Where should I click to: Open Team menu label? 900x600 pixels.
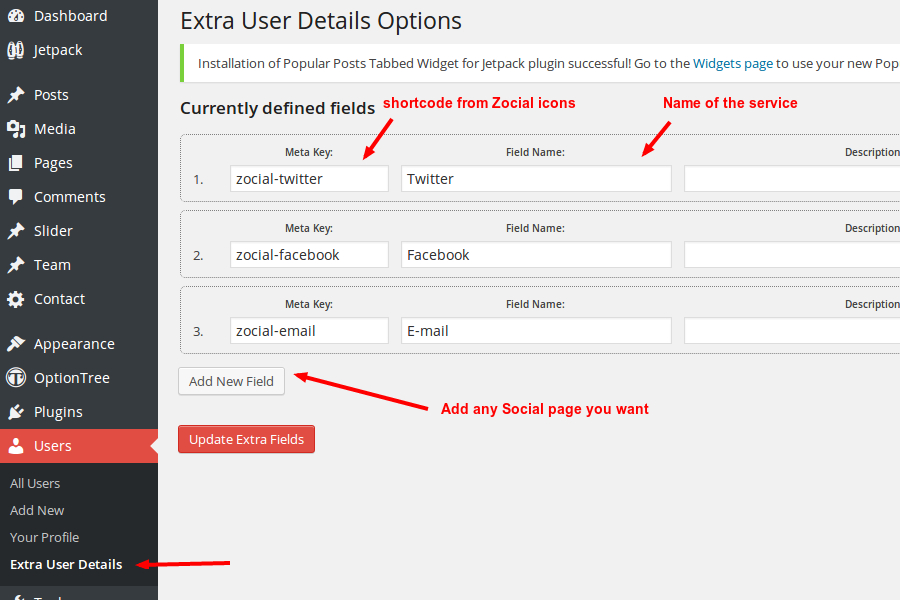(x=52, y=265)
